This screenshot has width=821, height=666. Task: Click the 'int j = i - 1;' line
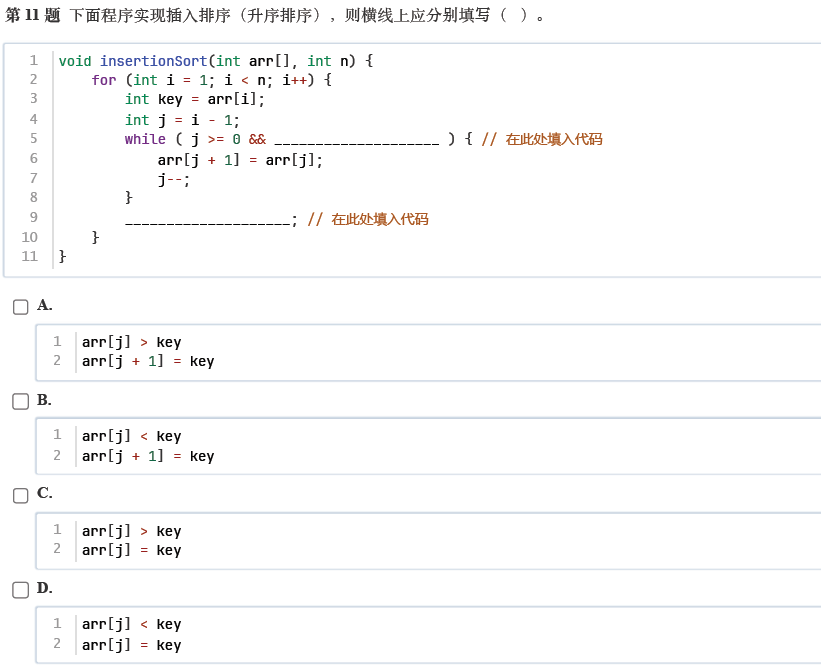click(x=182, y=120)
